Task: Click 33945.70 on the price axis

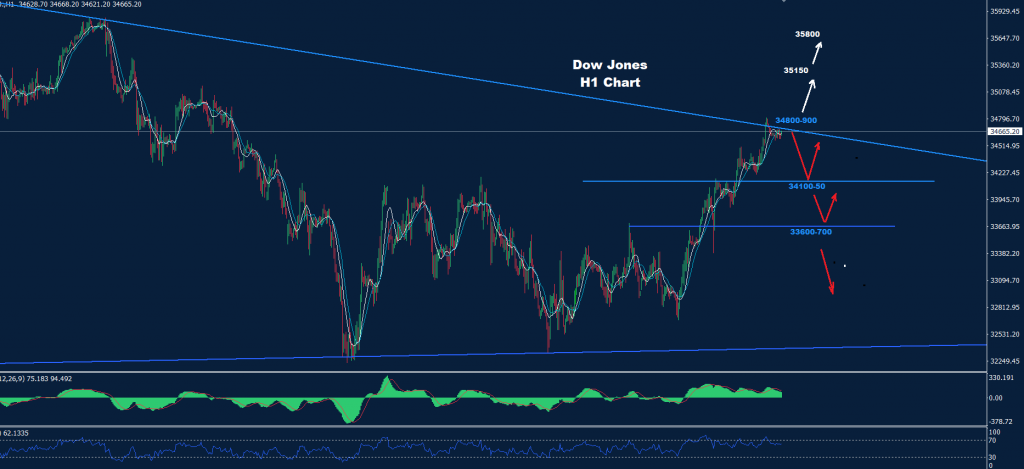Action: [1006, 199]
